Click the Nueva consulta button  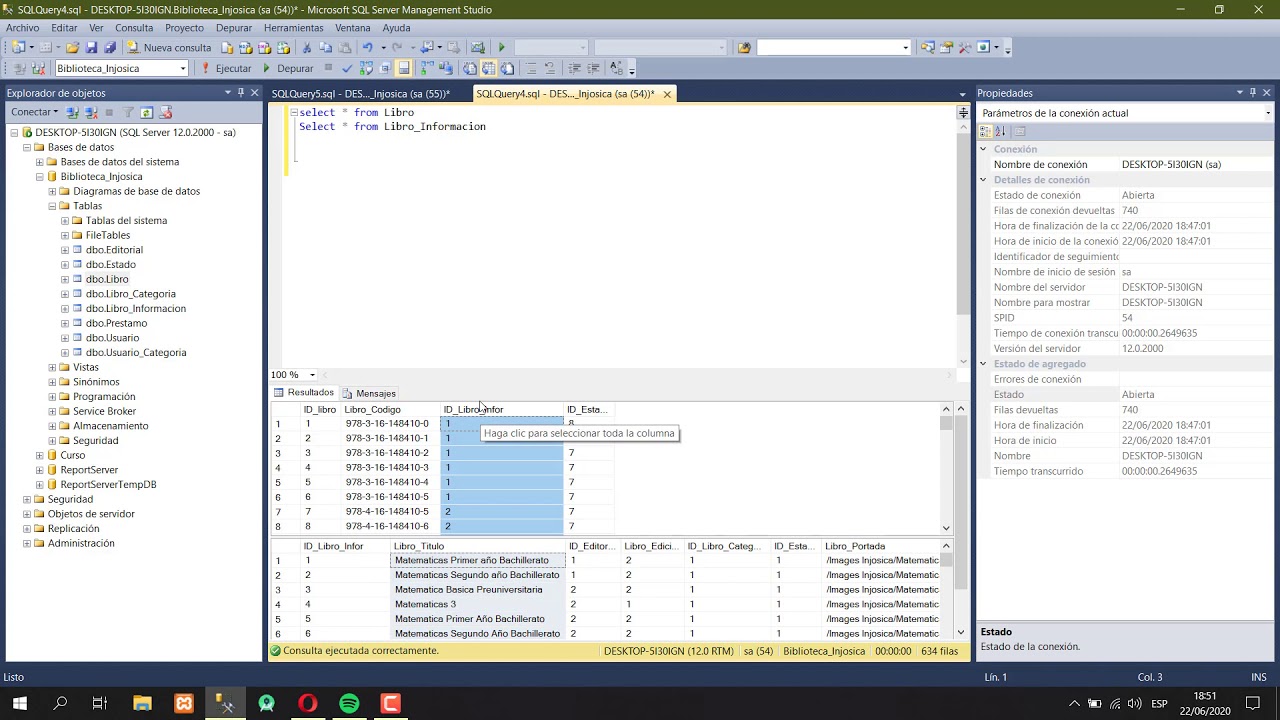point(170,47)
